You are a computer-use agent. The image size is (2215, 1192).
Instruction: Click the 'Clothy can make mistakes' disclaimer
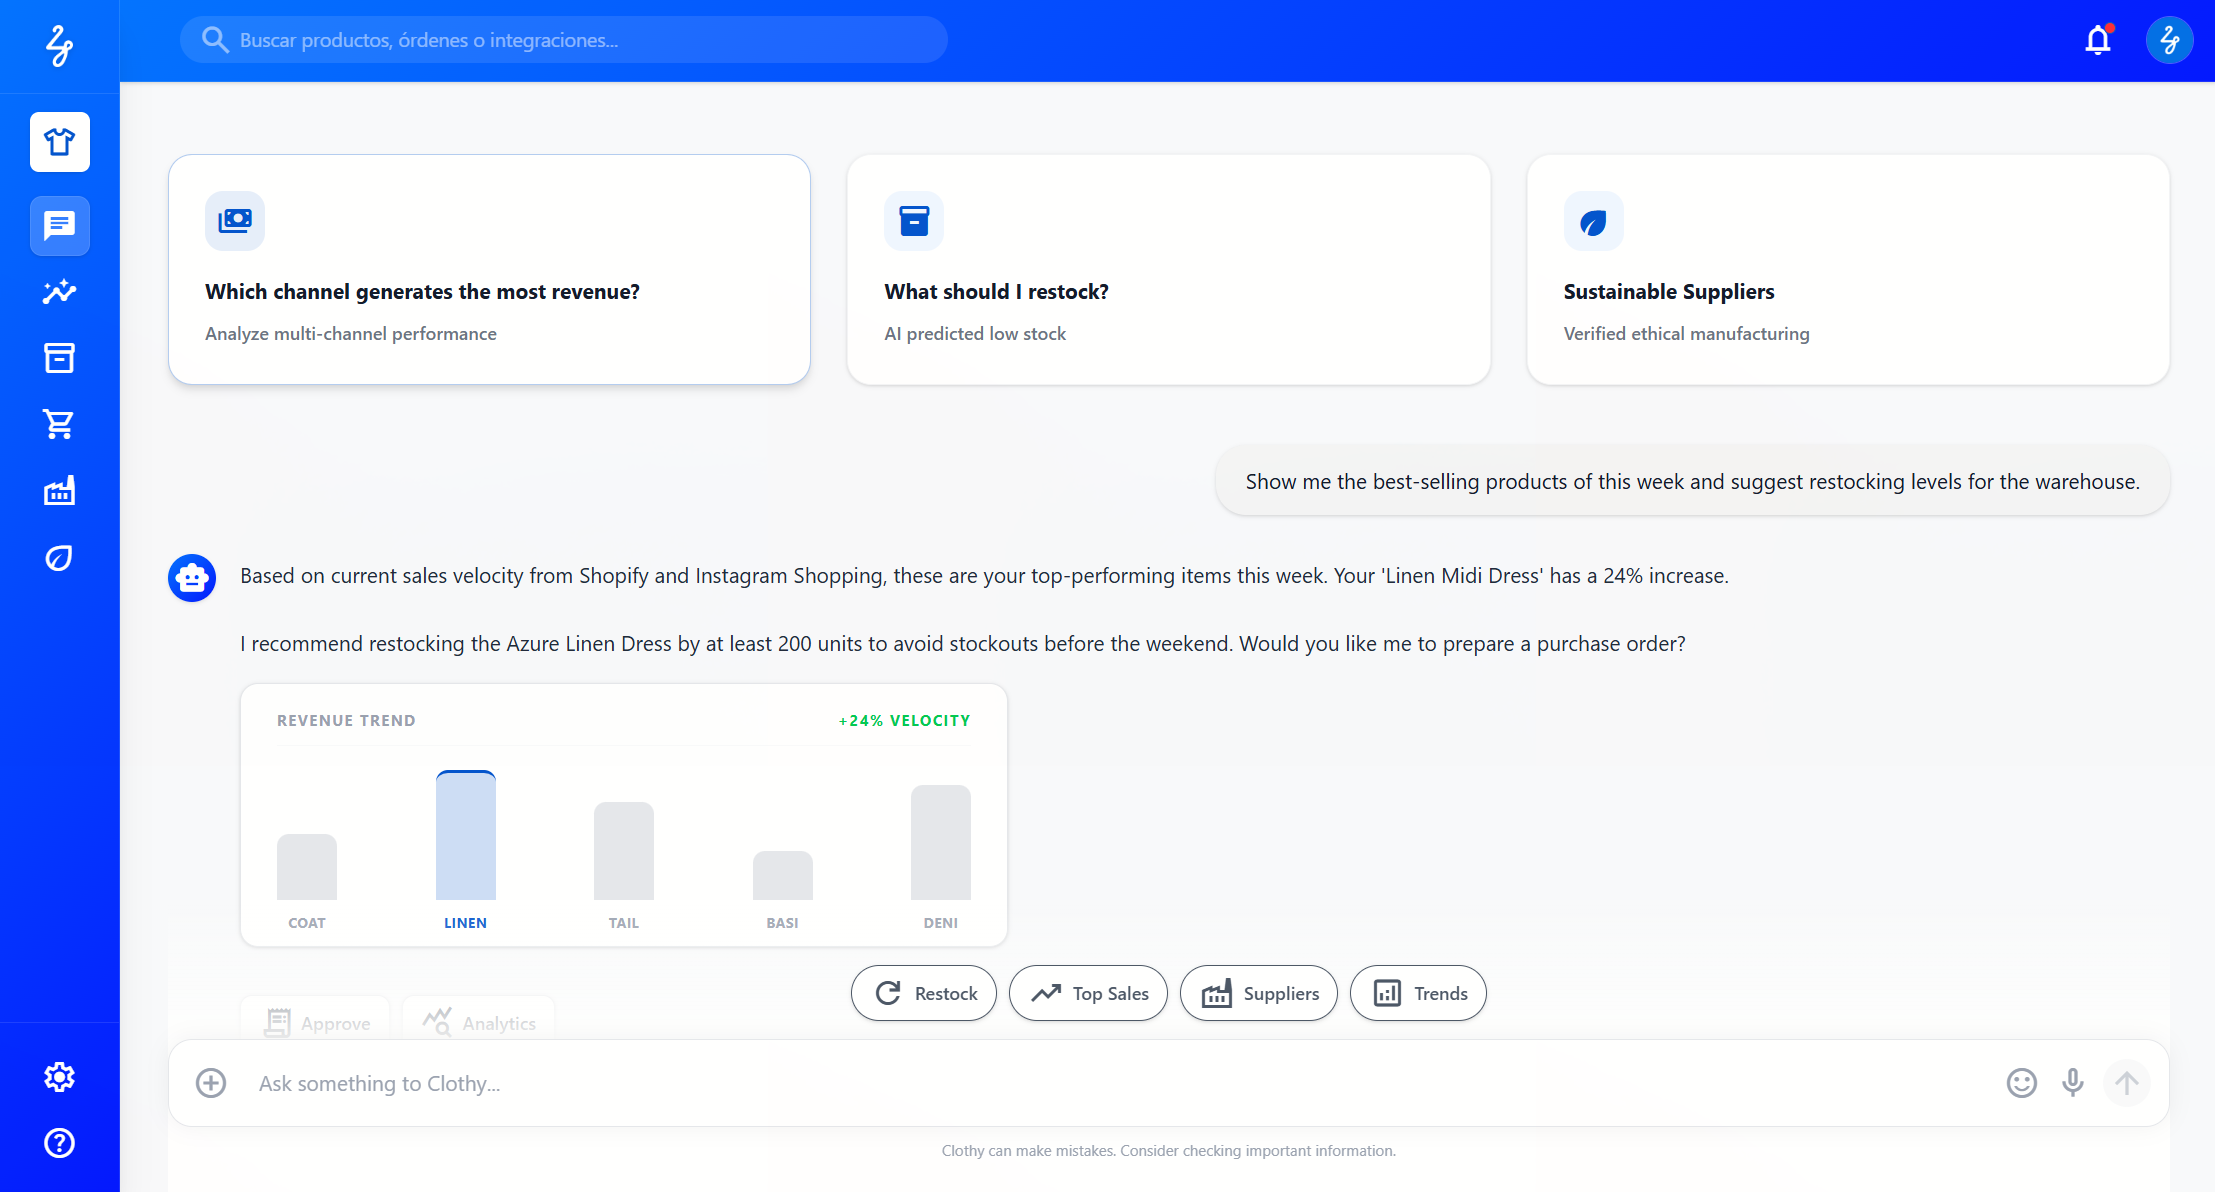click(x=1168, y=1151)
